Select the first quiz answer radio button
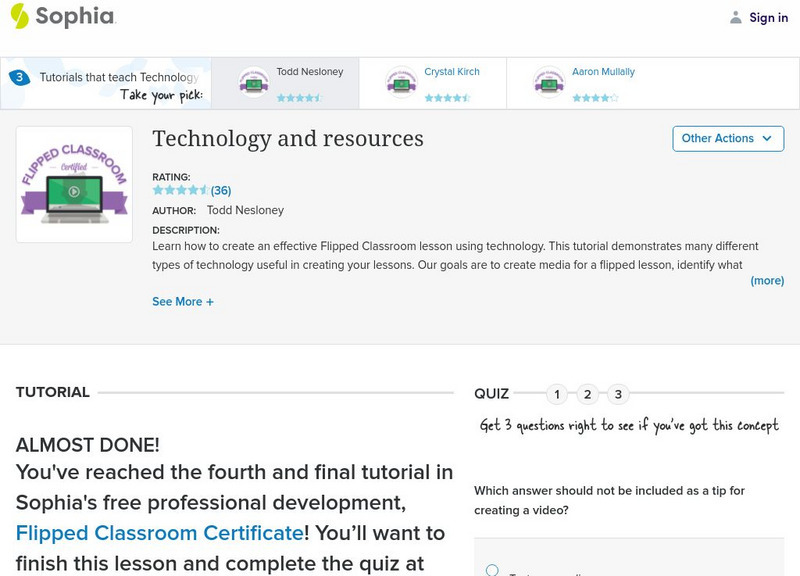 tap(492, 570)
